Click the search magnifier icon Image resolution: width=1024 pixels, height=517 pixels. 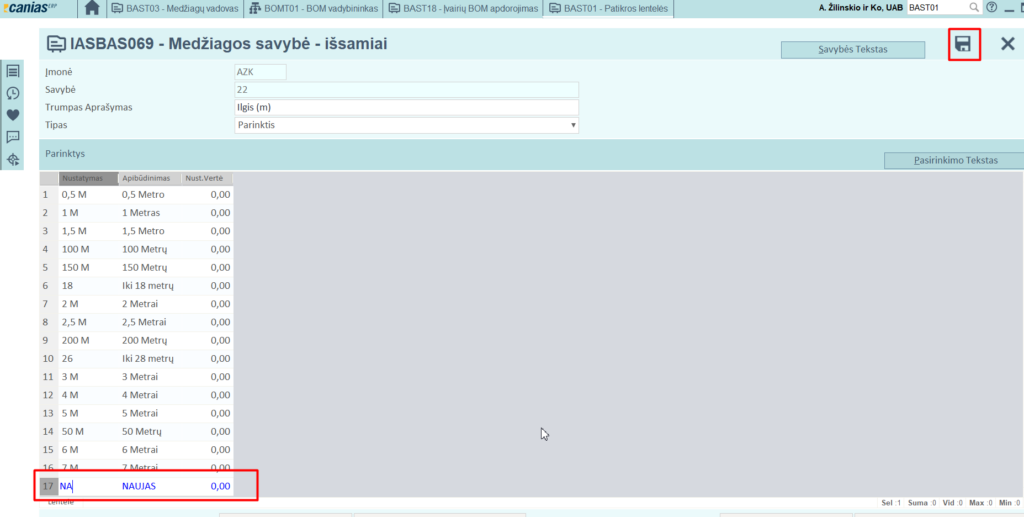(x=974, y=8)
